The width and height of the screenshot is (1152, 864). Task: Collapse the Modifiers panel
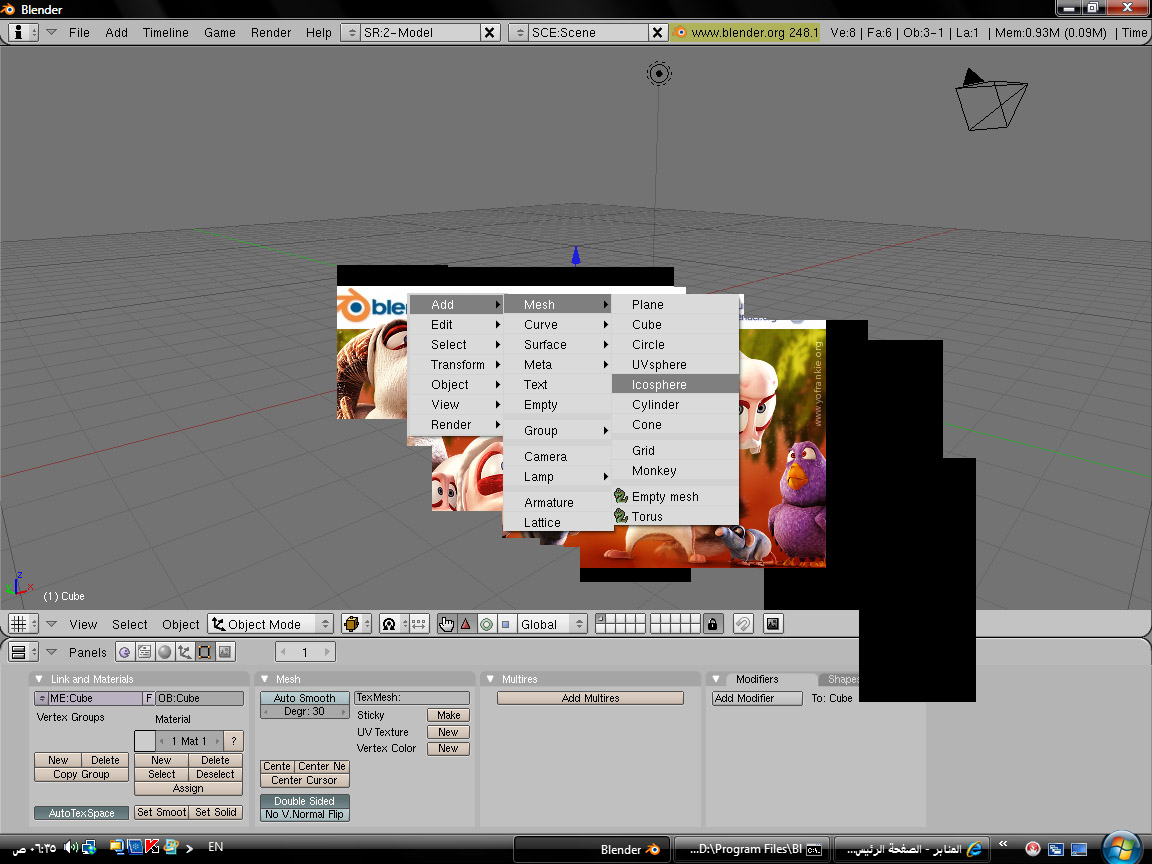[716, 679]
